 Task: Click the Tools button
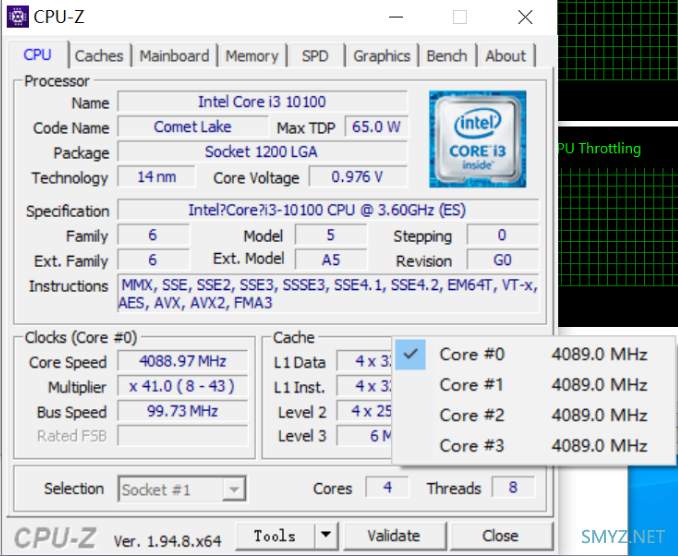coord(275,536)
